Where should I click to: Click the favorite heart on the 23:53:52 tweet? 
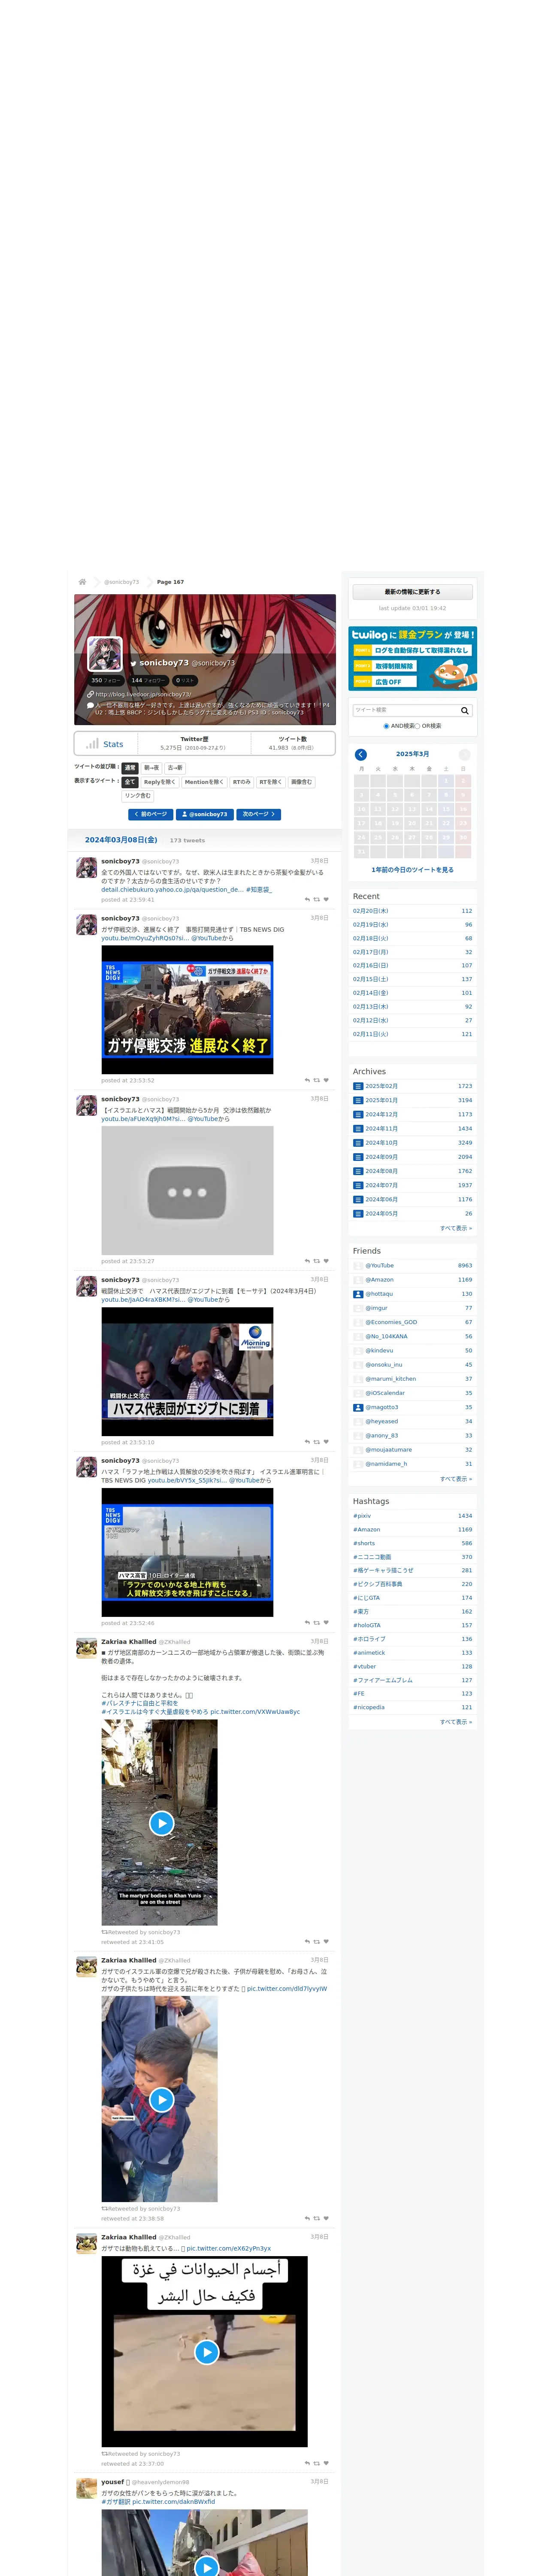pos(326,1080)
